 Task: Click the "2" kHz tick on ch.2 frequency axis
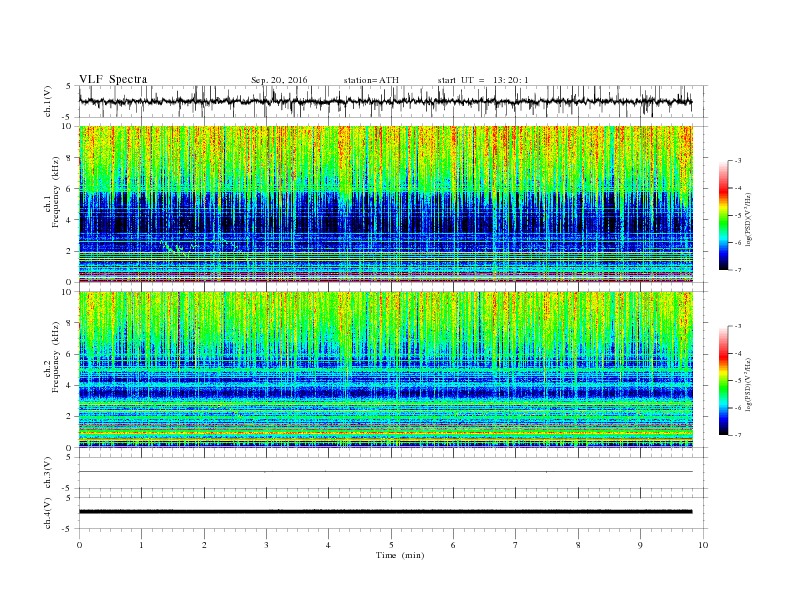pos(69,417)
